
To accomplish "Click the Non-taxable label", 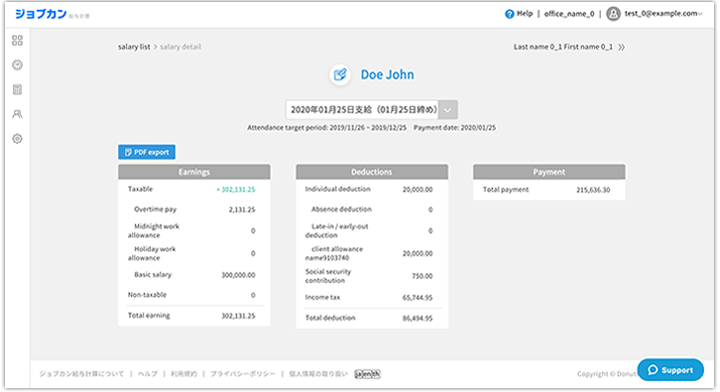I will (147, 295).
